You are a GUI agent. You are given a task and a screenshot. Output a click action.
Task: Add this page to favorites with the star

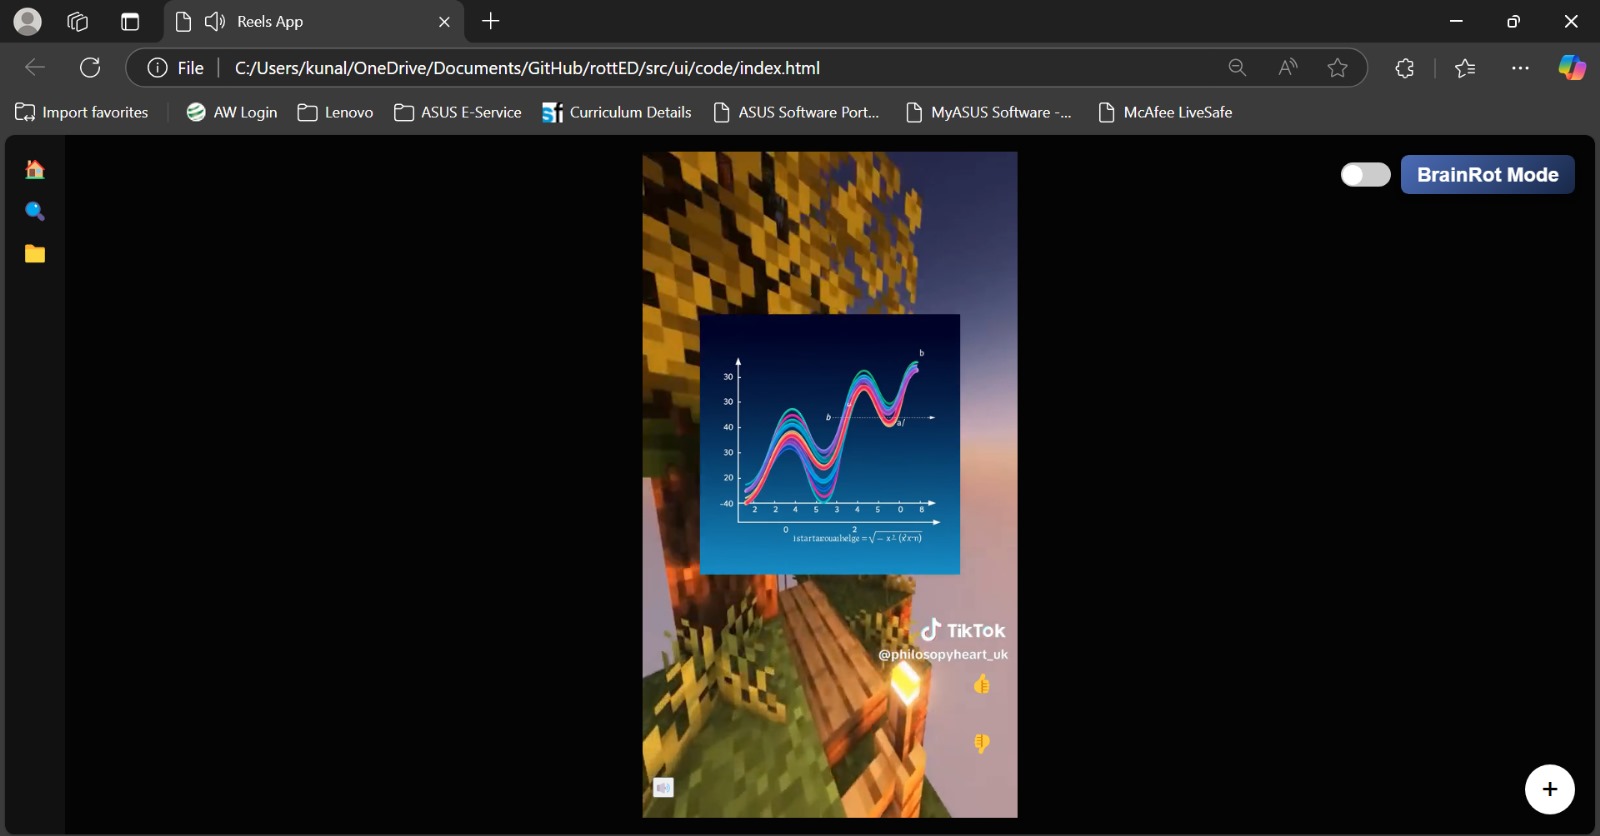click(1337, 68)
